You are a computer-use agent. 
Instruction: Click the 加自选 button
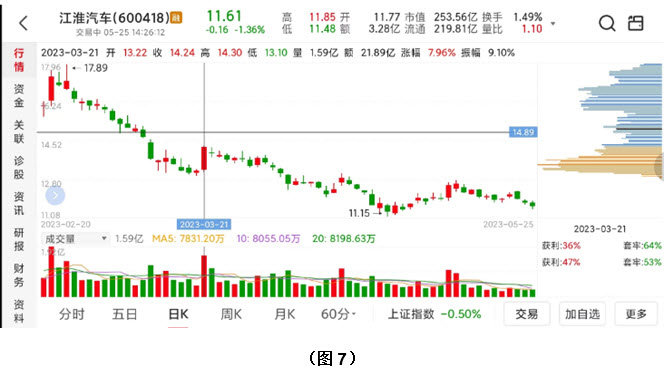(582, 314)
